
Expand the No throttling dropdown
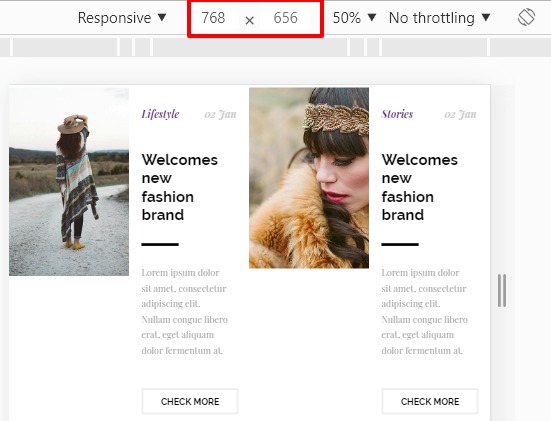point(439,18)
